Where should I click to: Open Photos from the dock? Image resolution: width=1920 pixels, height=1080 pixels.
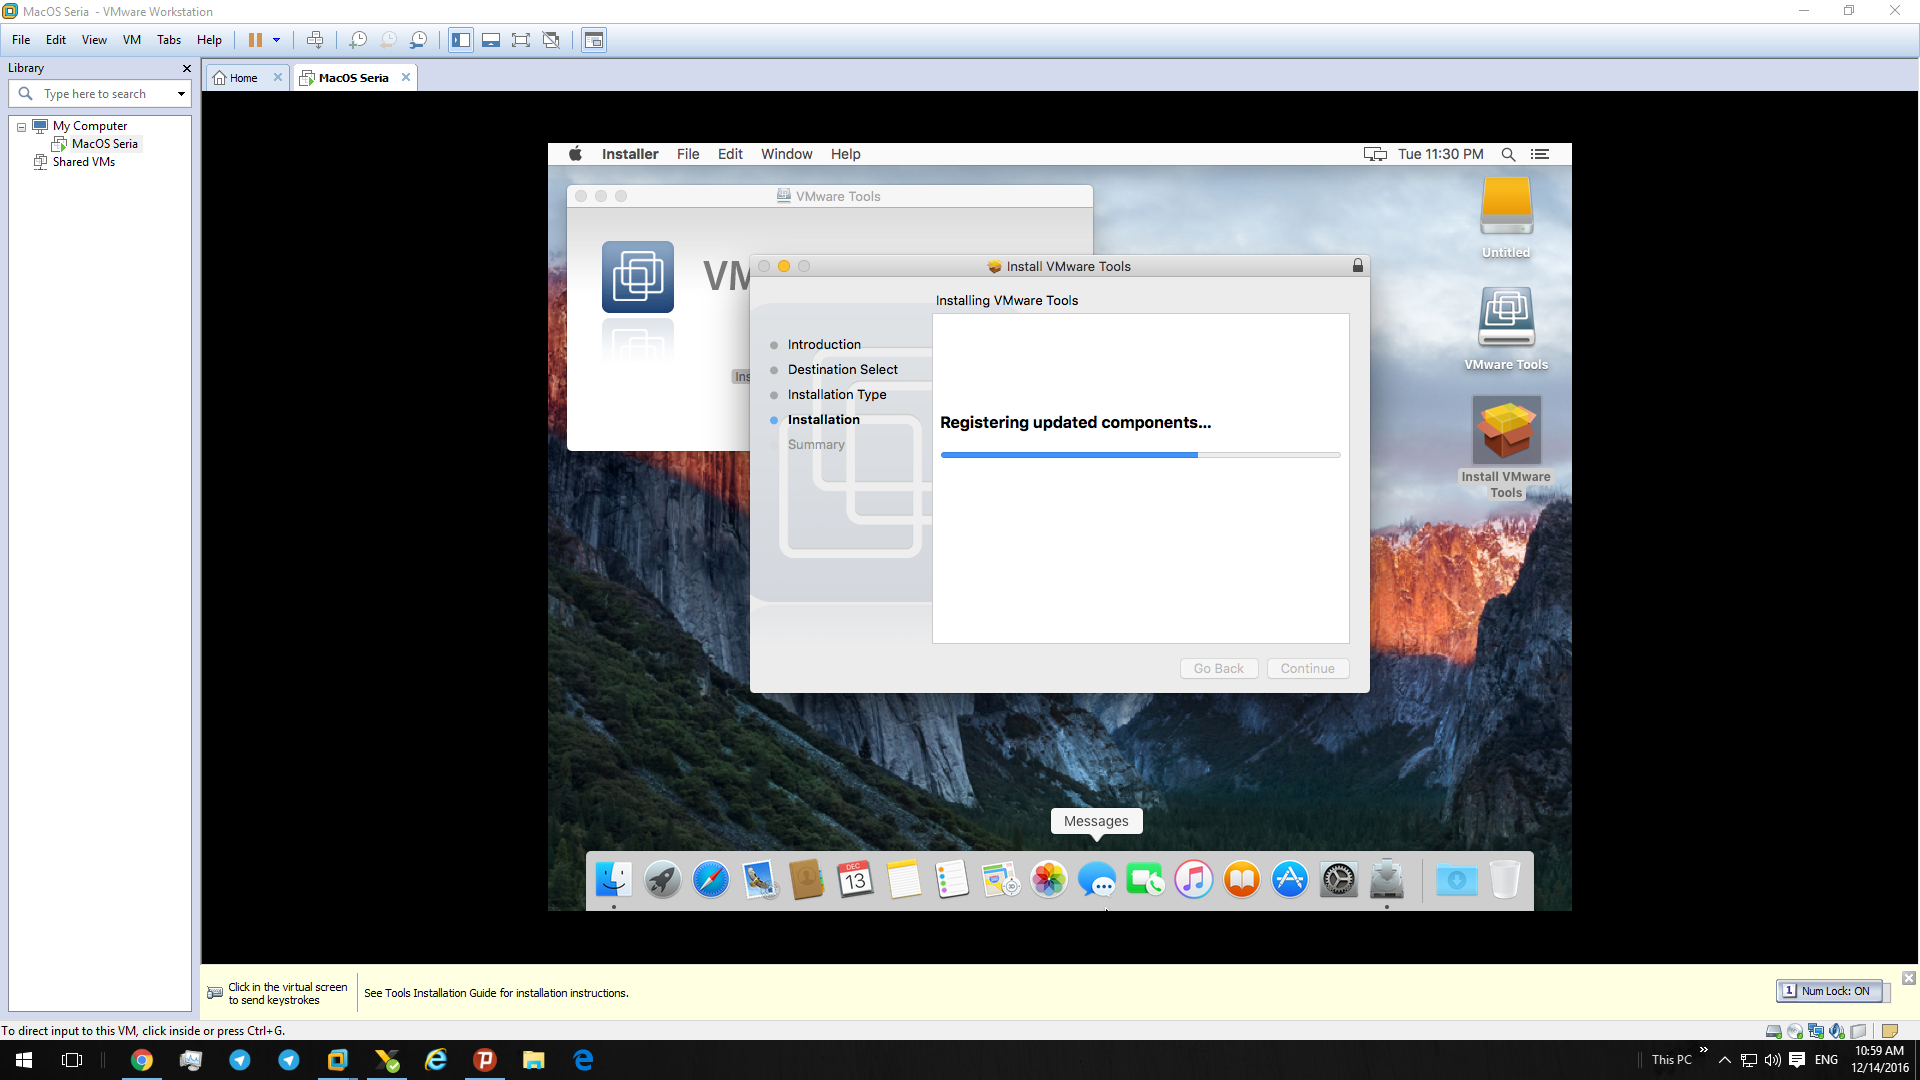click(x=1049, y=880)
